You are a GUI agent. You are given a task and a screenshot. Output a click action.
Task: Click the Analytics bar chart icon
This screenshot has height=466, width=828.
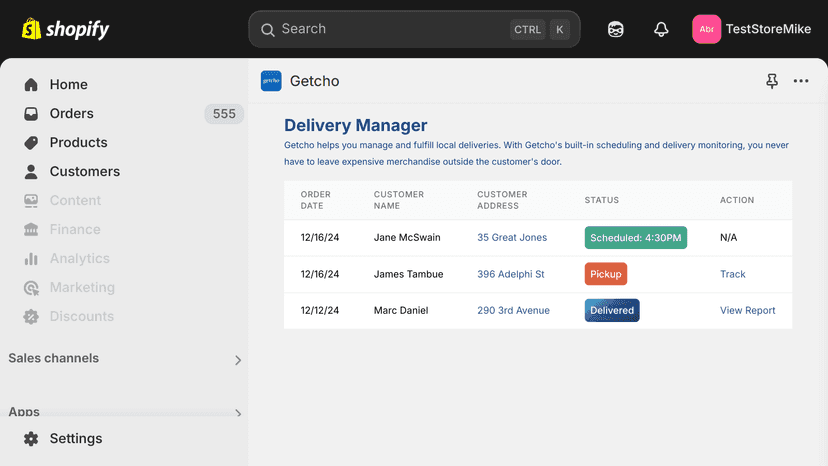point(31,258)
